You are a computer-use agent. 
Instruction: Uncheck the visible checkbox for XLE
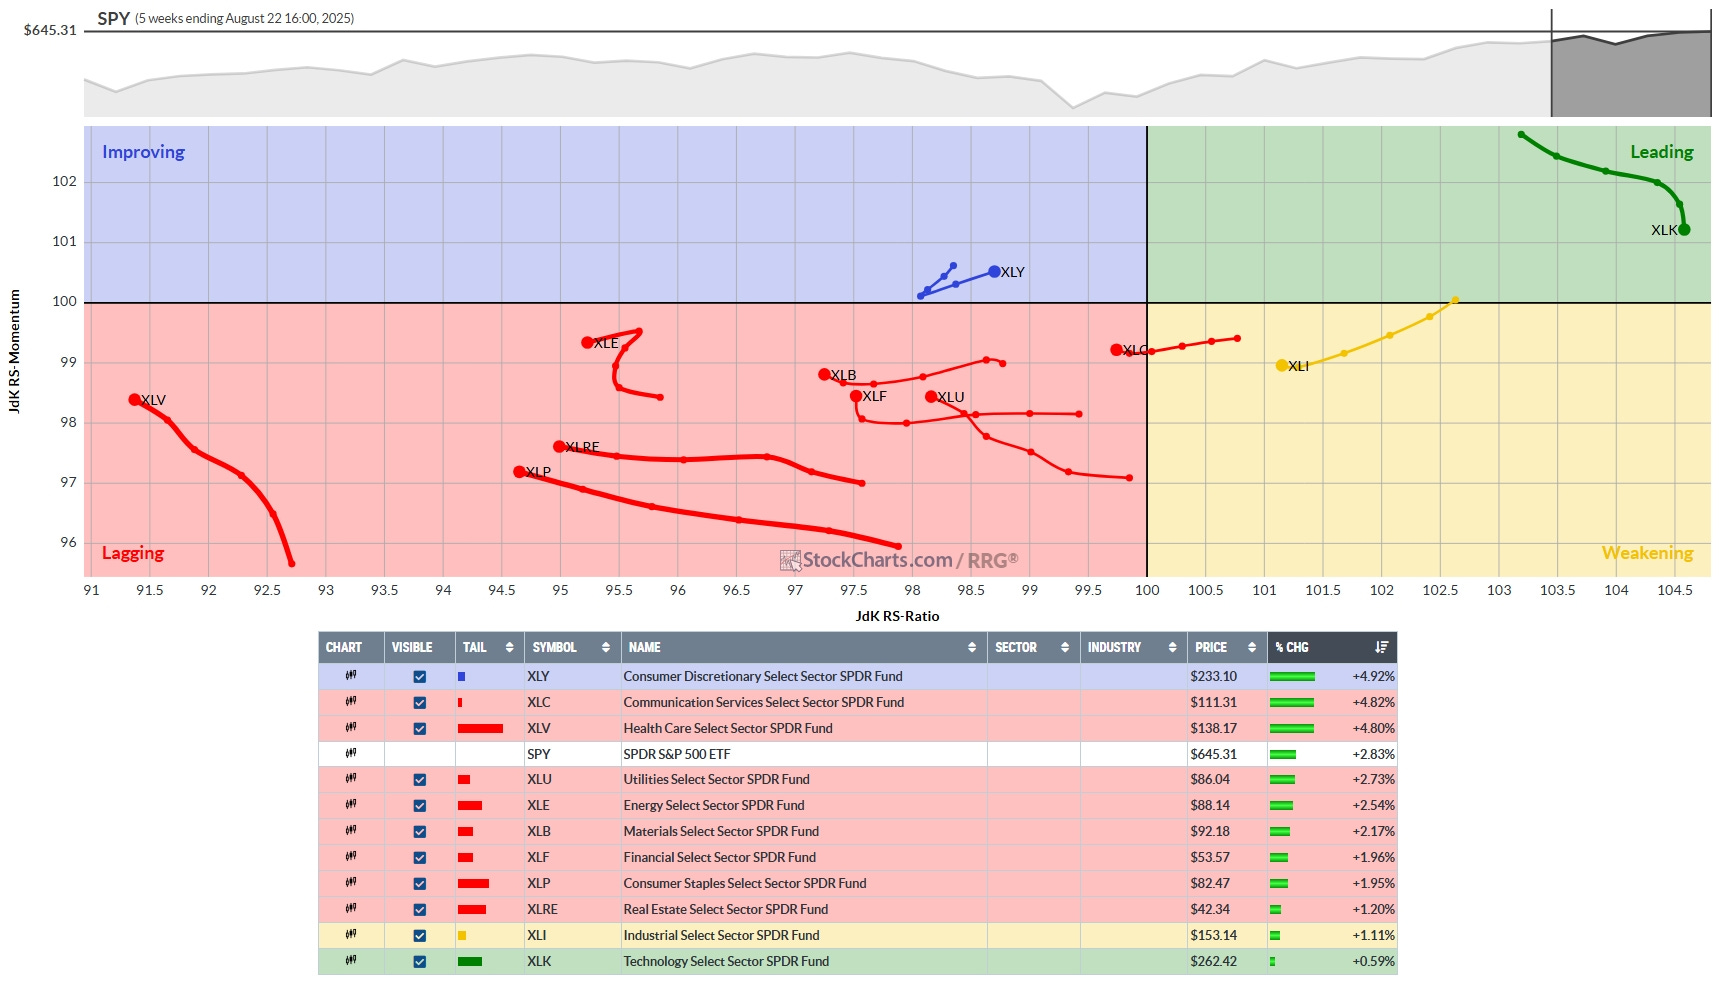[x=420, y=806]
